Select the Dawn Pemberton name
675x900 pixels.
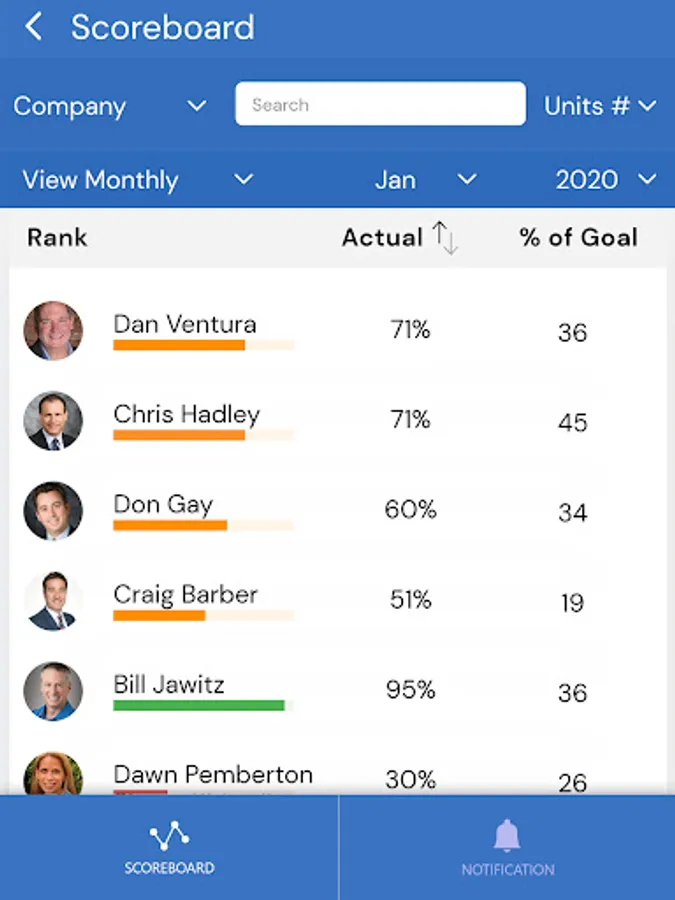[213, 774]
